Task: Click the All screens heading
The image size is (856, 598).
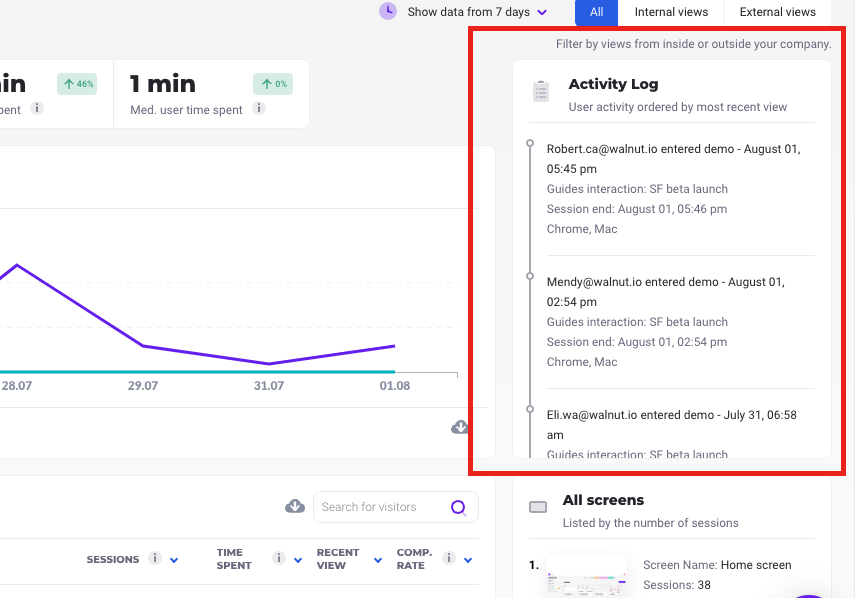Action: (603, 500)
